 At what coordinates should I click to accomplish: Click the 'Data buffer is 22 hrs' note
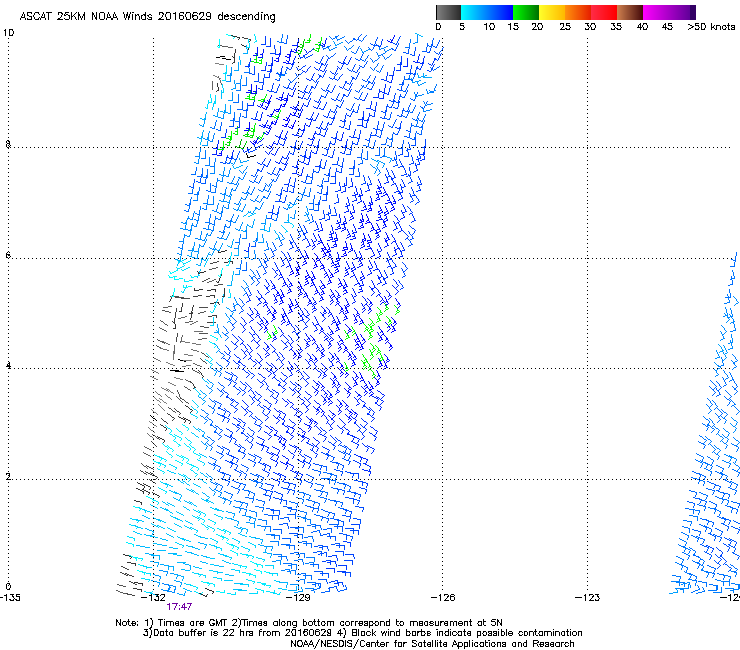point(362,633)
